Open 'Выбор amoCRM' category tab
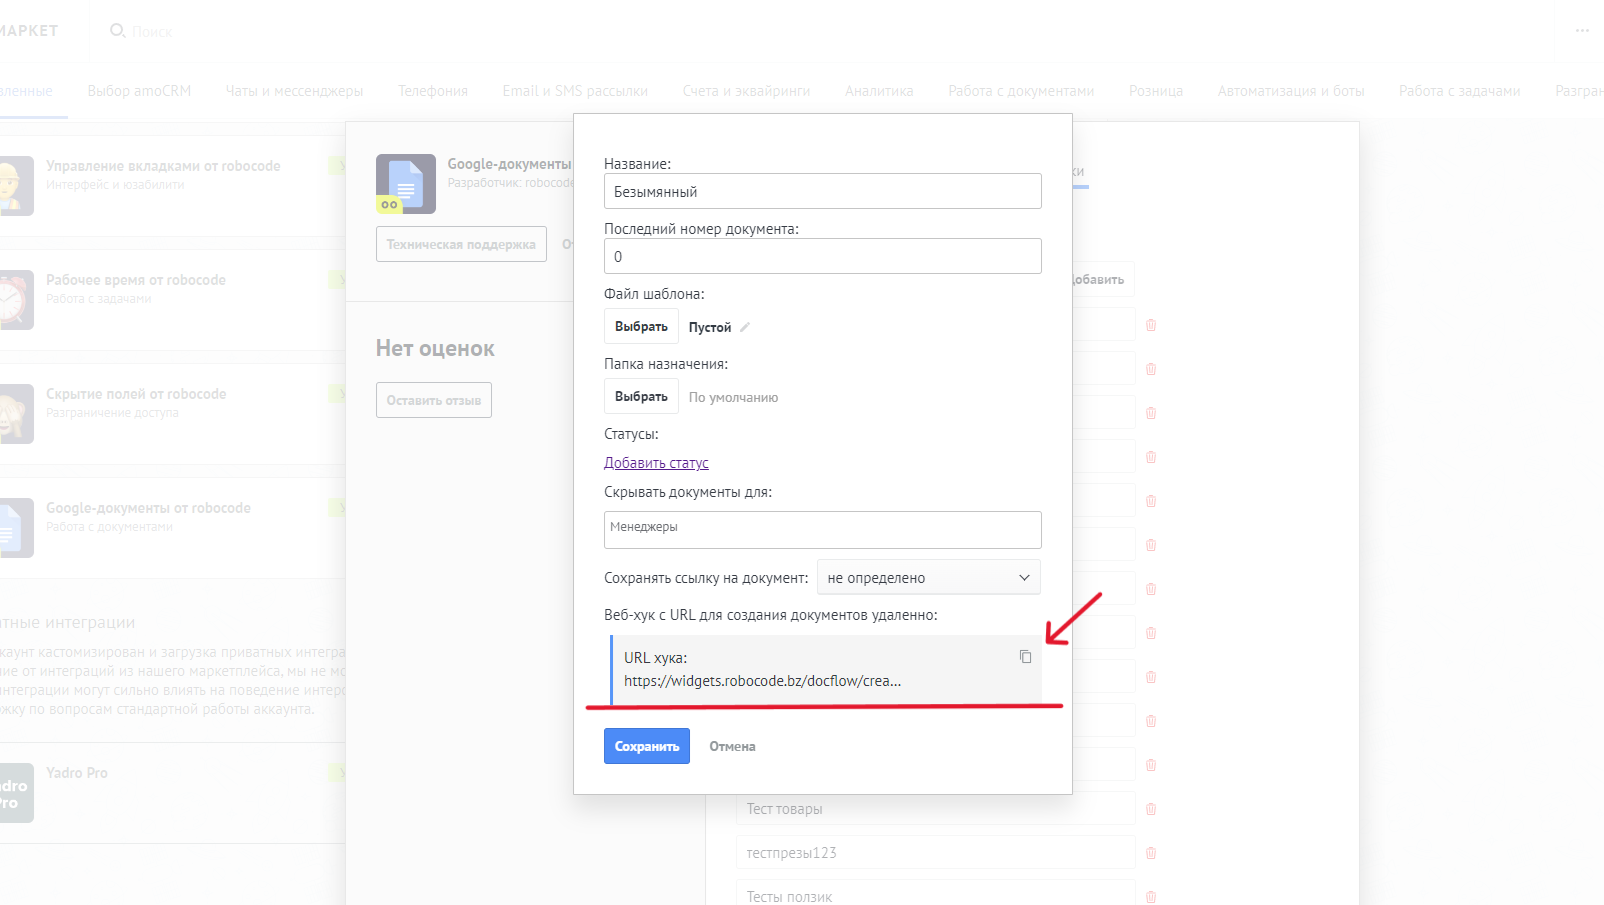The image size is (1604, 905). tap(139, 91)
